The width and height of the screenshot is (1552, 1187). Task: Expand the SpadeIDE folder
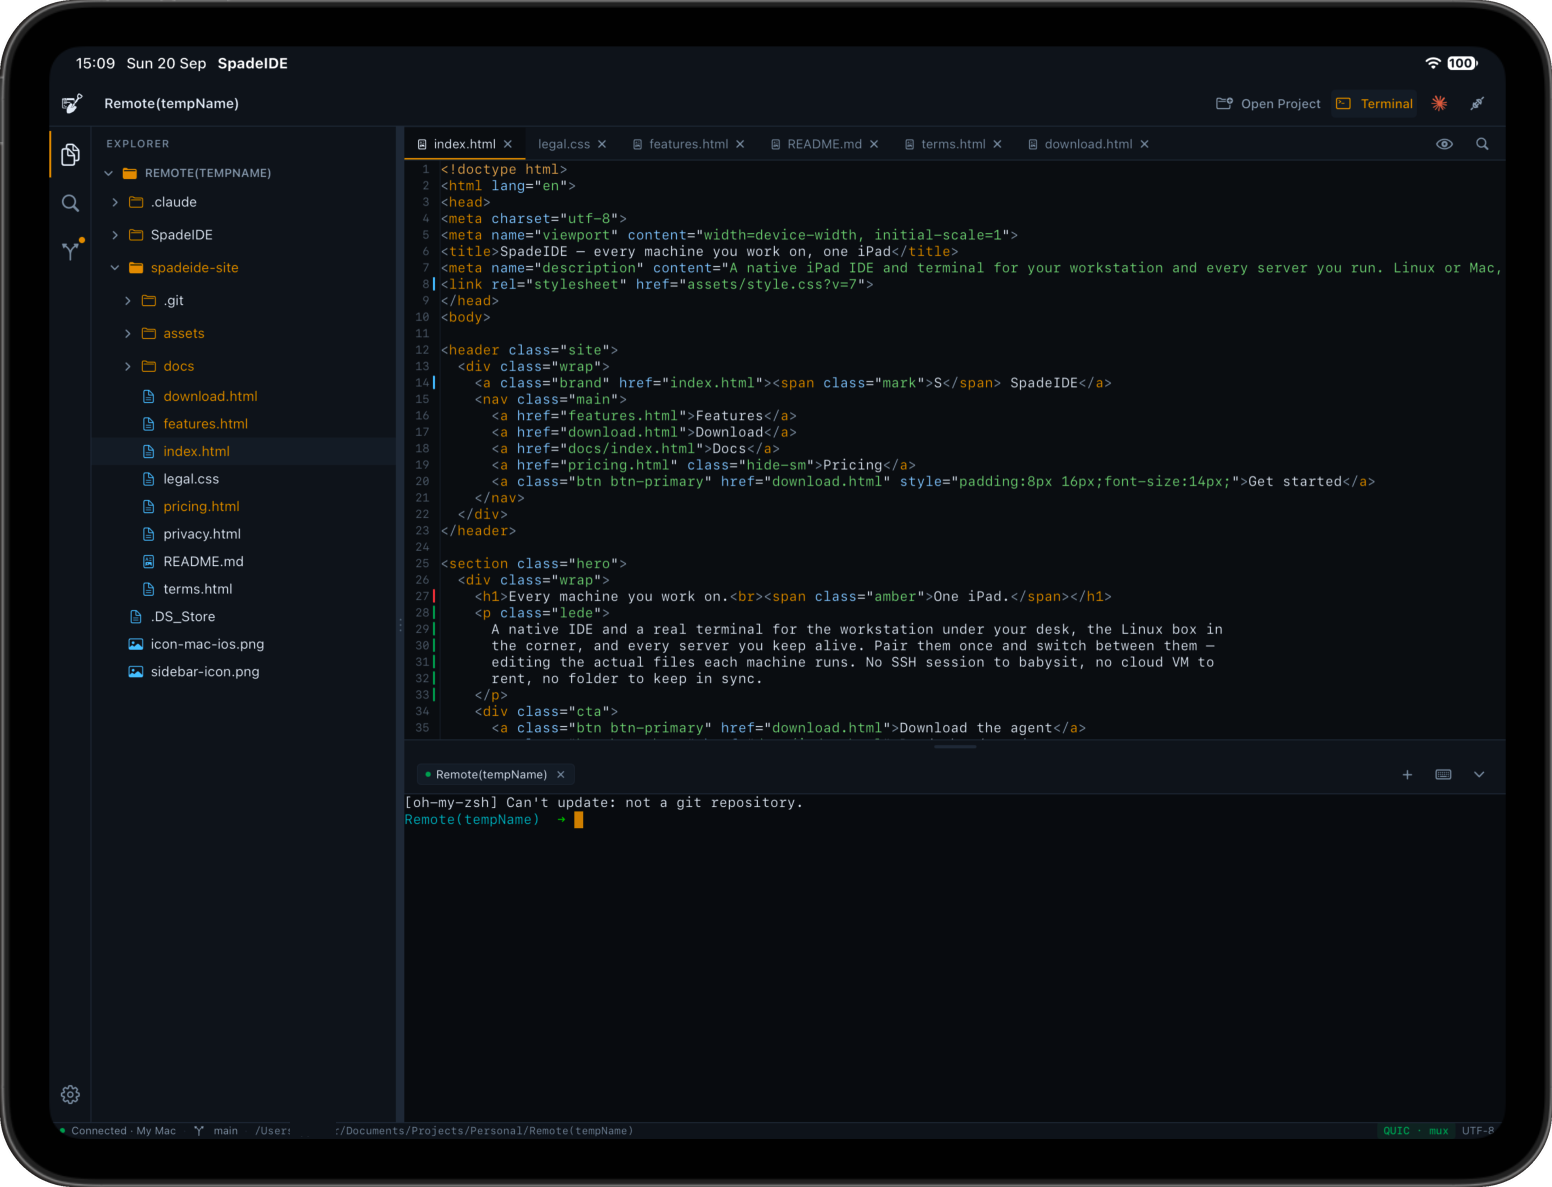[115, 235]
